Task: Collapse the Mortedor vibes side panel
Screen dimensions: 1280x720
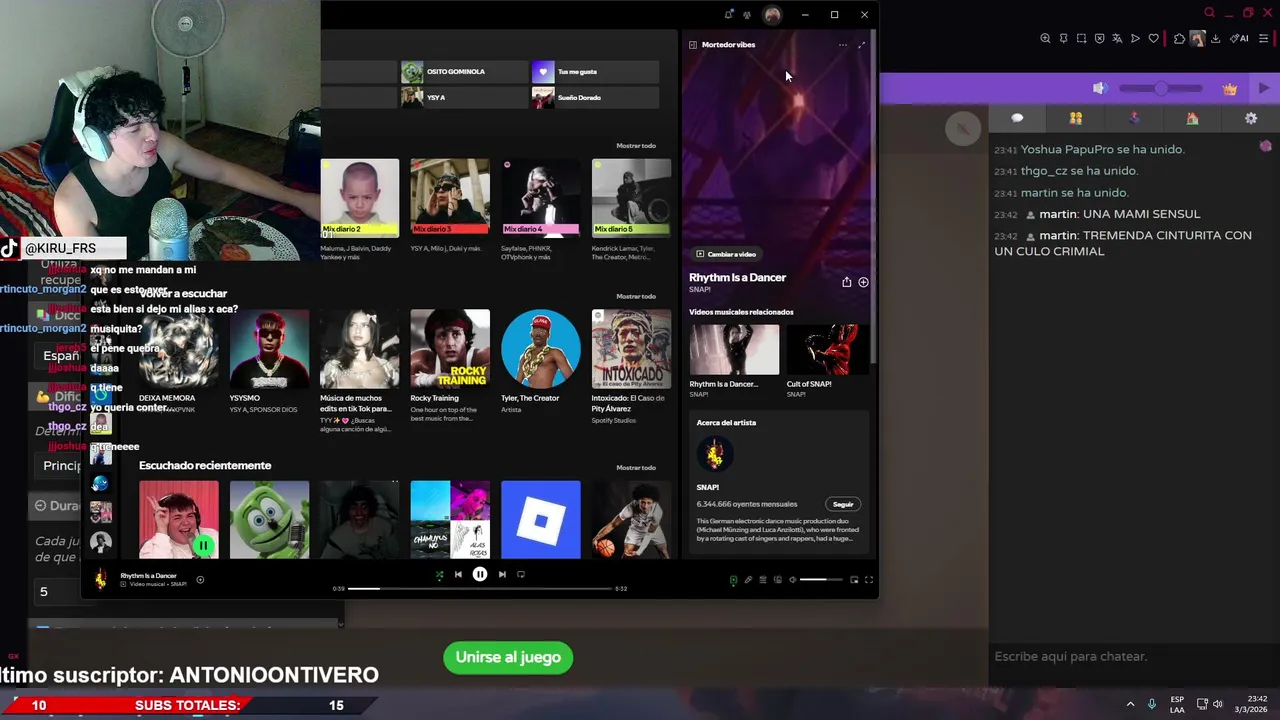Action: click(x=693, y=45)
